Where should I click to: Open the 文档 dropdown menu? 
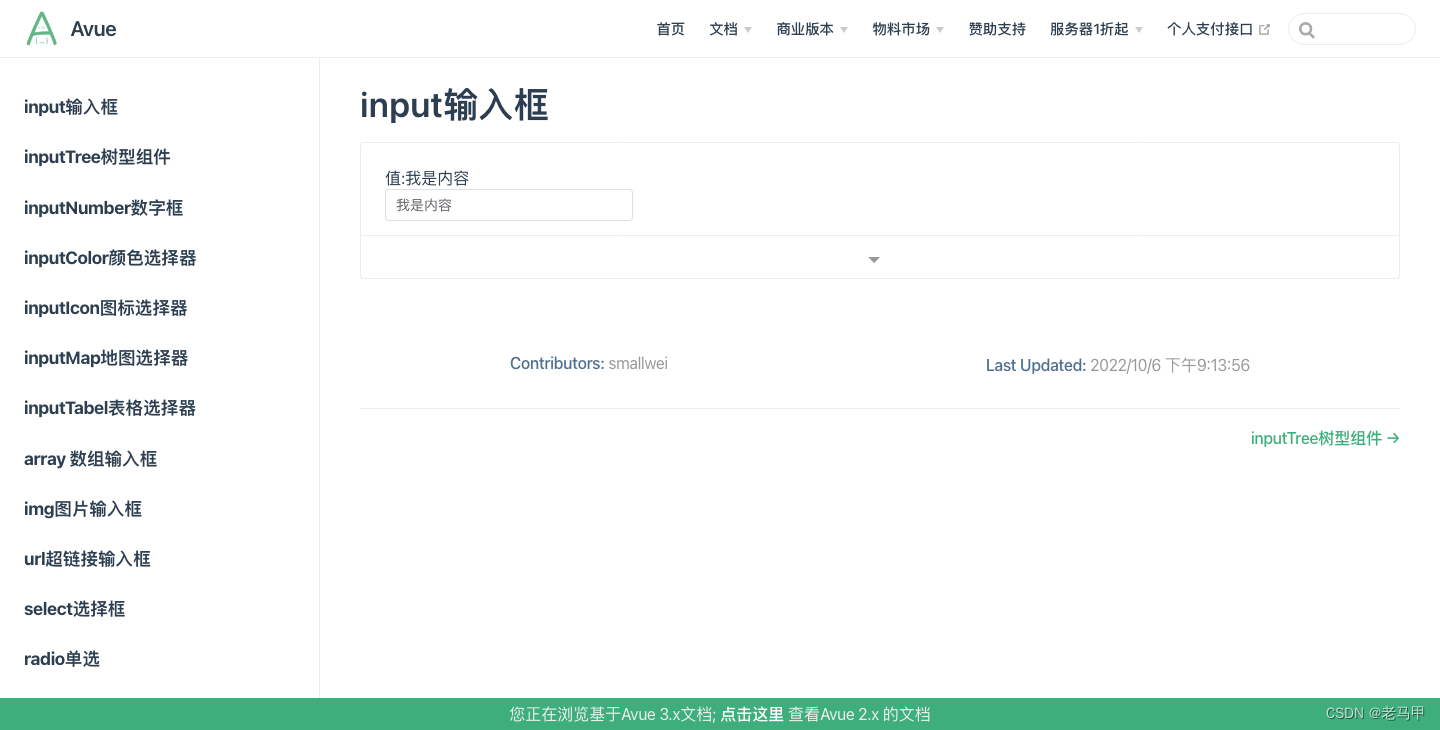click(729, 29)
